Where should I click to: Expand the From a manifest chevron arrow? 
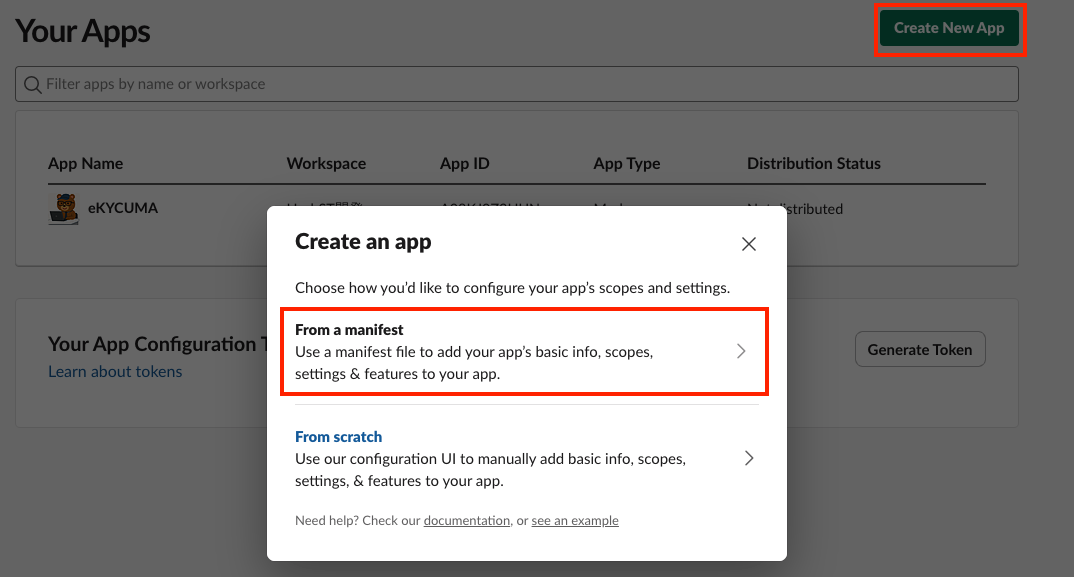coord(741,352)
